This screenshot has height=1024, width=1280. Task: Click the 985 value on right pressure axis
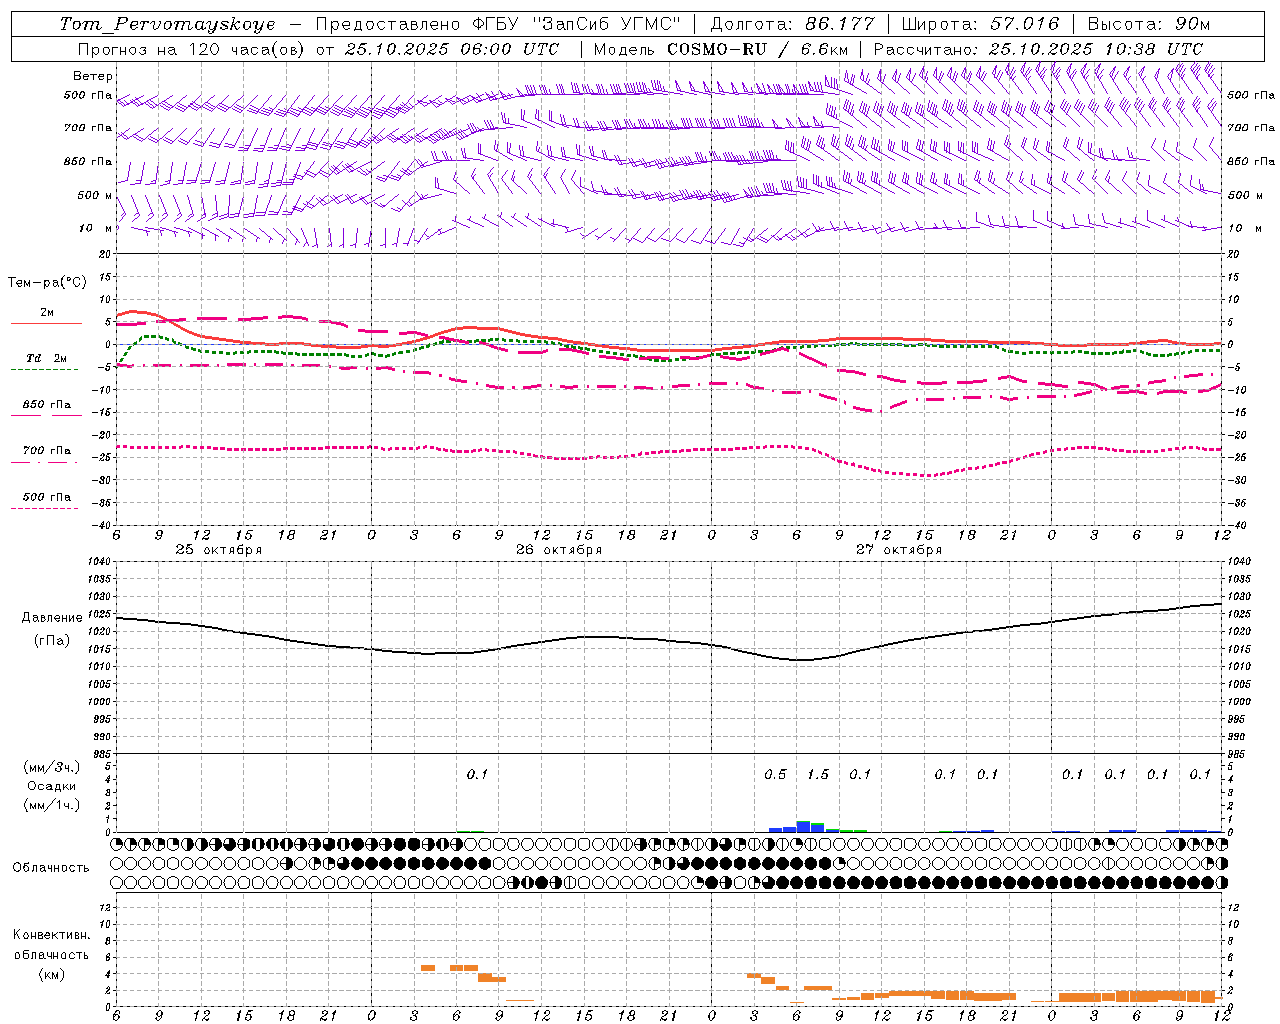(1238, 754)
